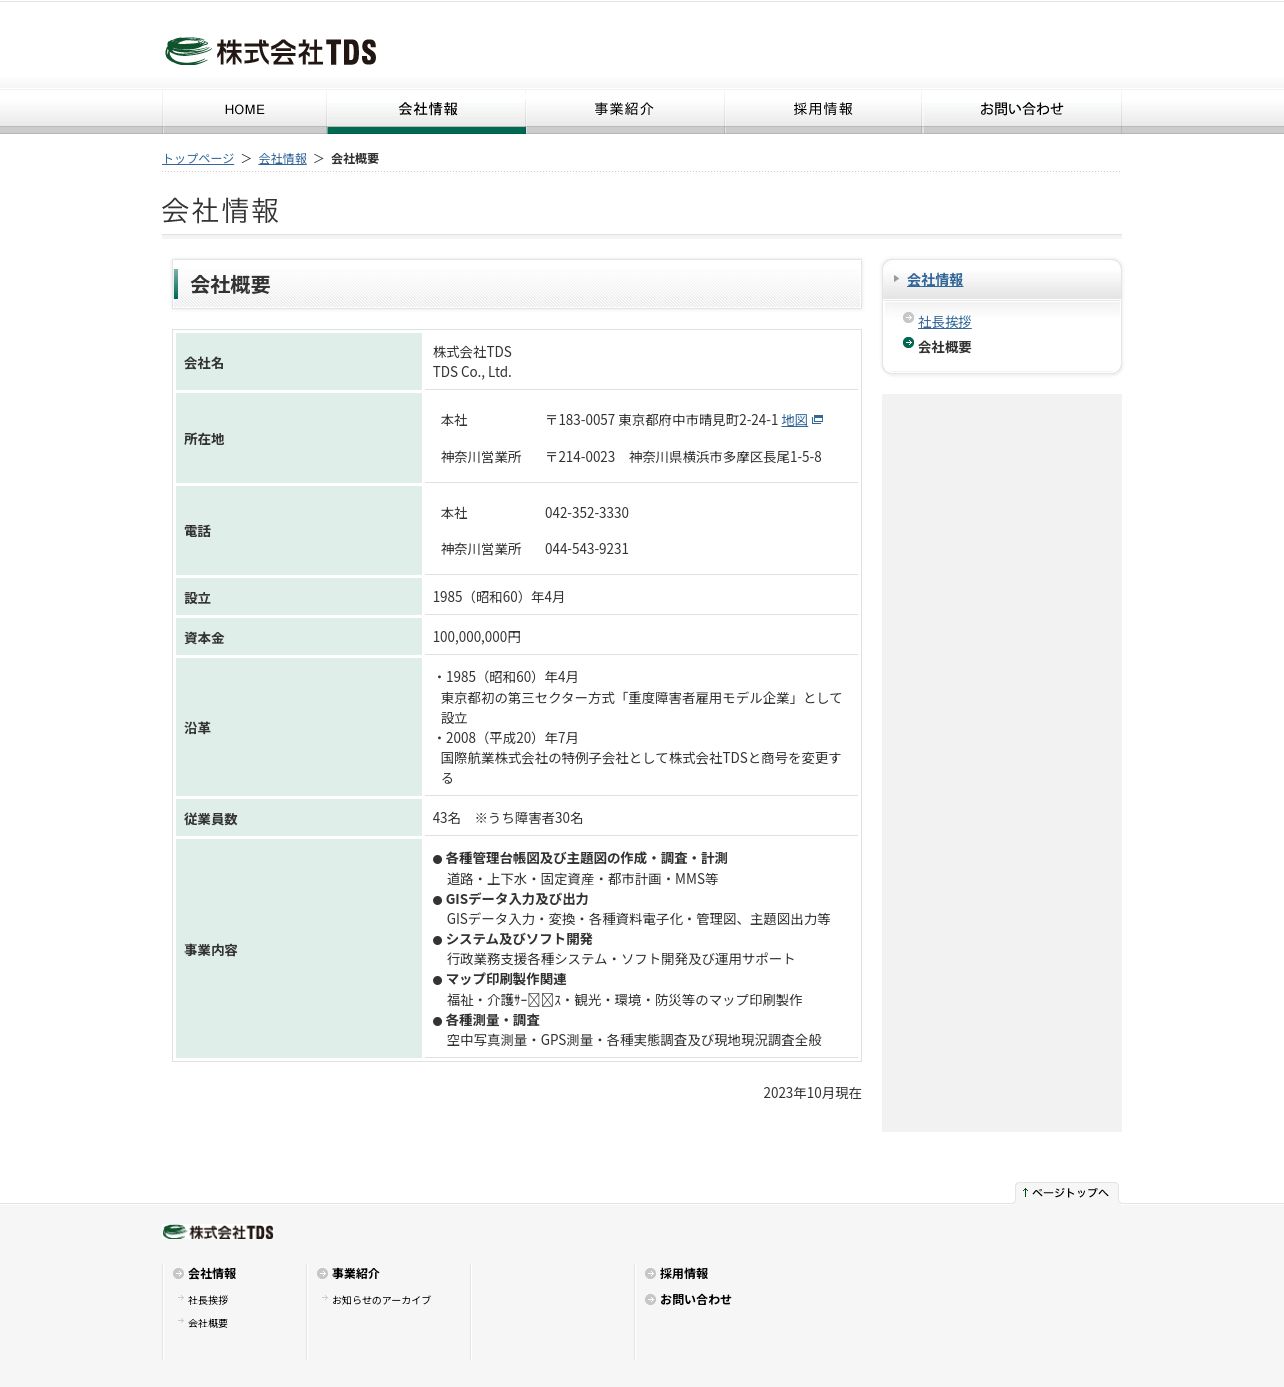The image size is (1284, 1387).
Task: Open footer 事業紹介 heading link
Action: pyautogui.click(x=356, y=1274)
